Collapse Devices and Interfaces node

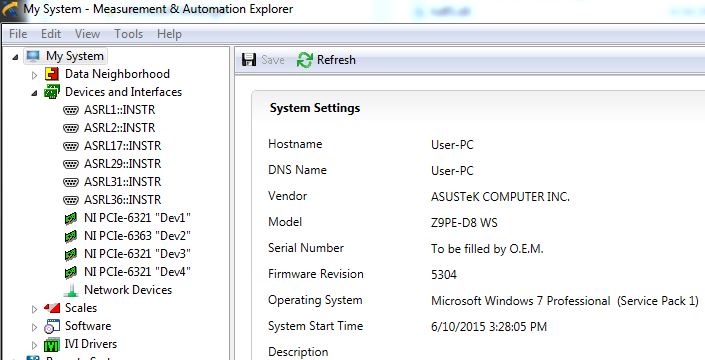click(34, 93)
